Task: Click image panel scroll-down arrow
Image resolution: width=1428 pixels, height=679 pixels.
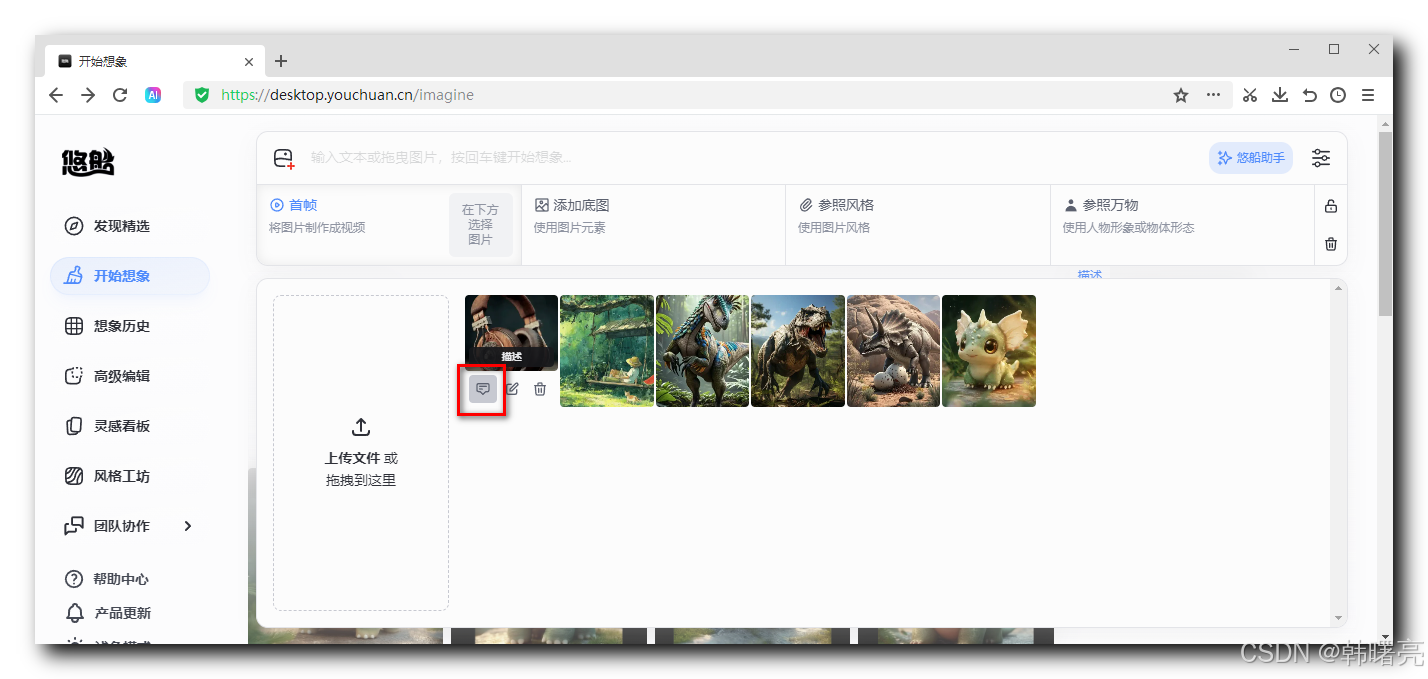Action: (x=1338, y=618)
